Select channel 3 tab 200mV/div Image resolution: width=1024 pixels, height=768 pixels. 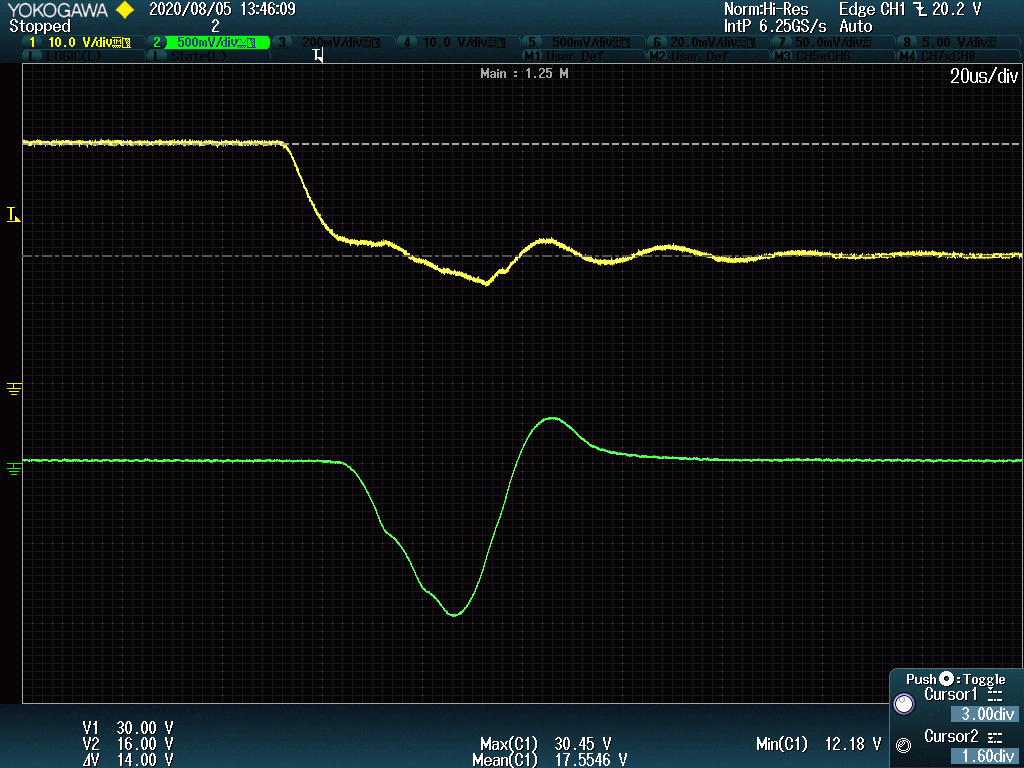(x=332, y=42)
